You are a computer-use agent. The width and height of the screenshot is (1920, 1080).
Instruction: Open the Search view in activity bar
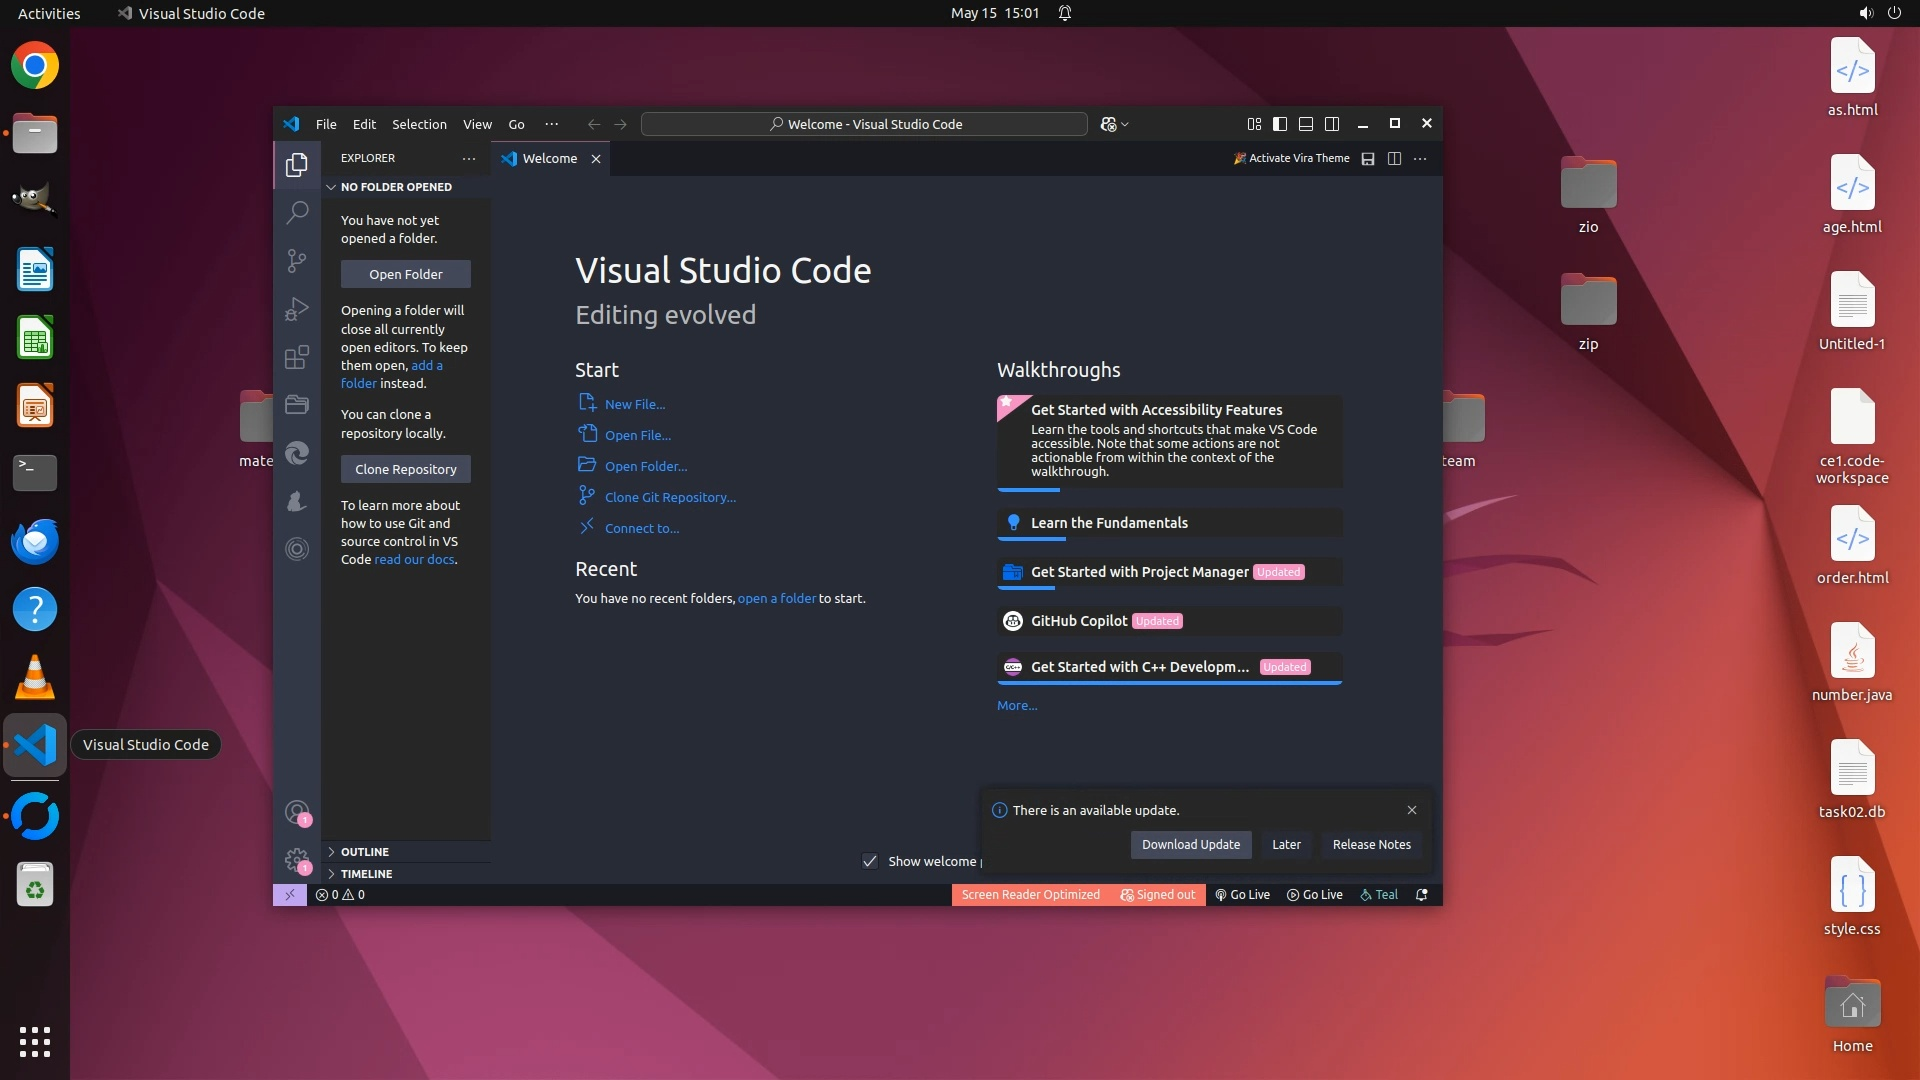297,212
